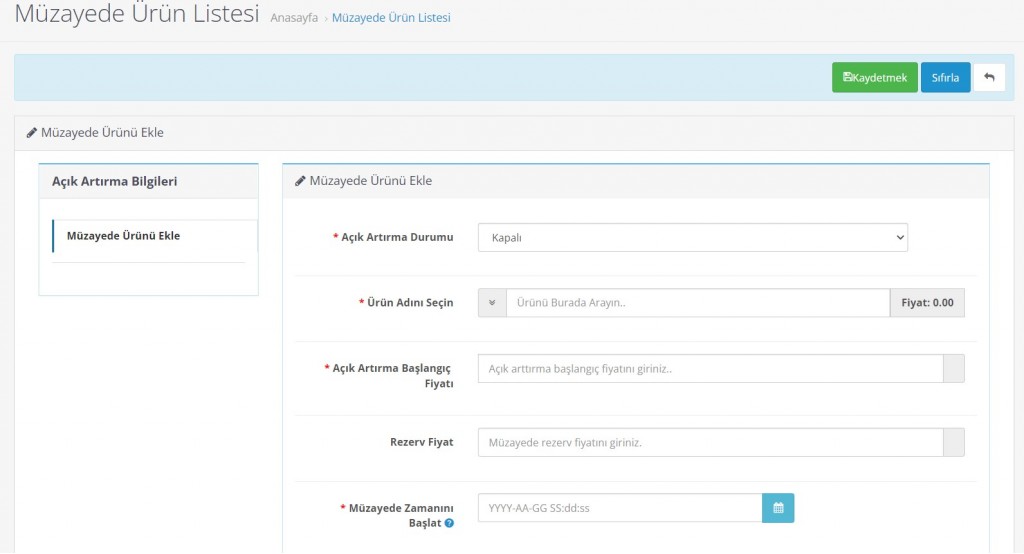This screenshot has width=1024, height=554.
Task: Click the Fiyat: 0.00 price label
Action: coord(927,303)
